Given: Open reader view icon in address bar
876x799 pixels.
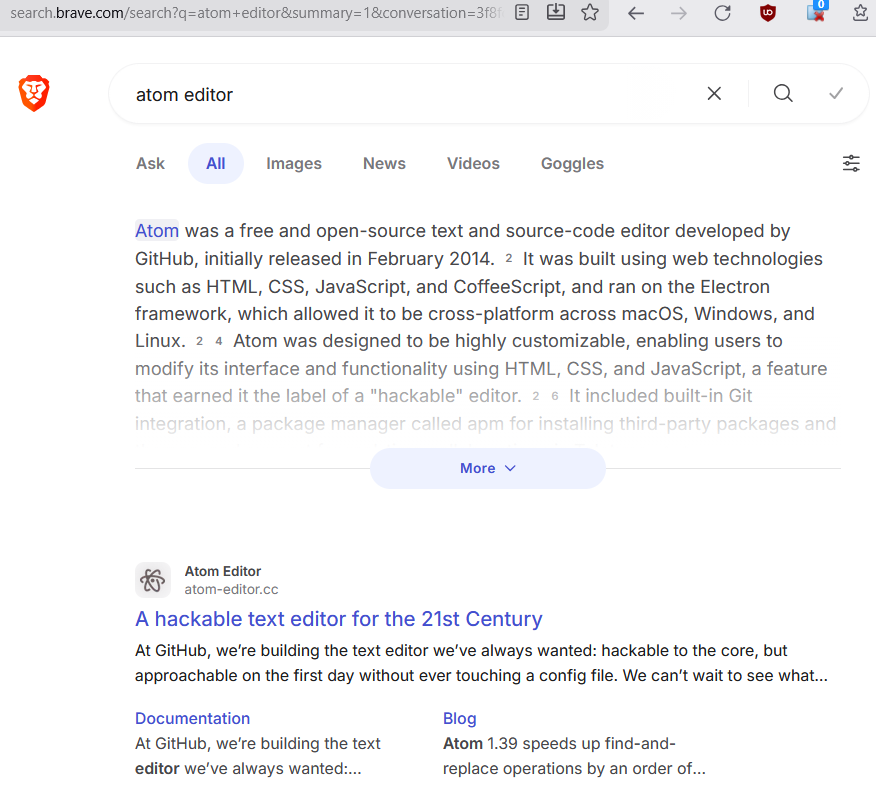Looking at the screenshot, I should click(523, 13).
